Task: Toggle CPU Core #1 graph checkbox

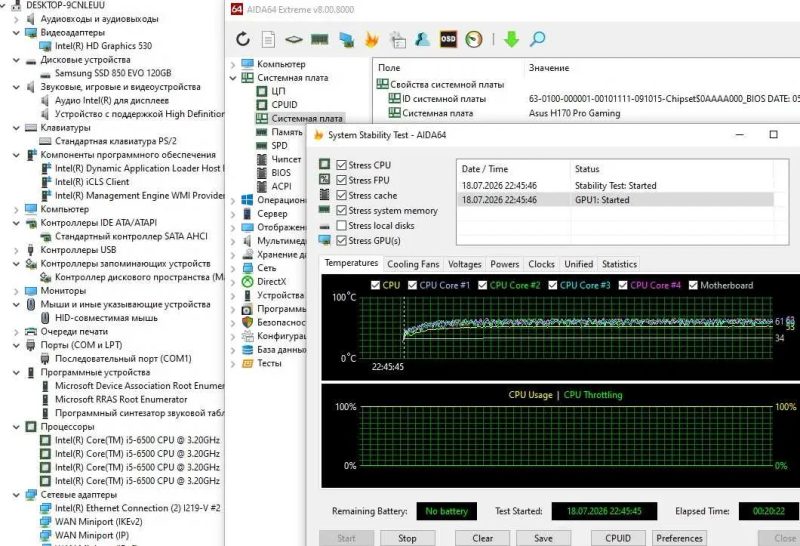Action: point(412,285)
